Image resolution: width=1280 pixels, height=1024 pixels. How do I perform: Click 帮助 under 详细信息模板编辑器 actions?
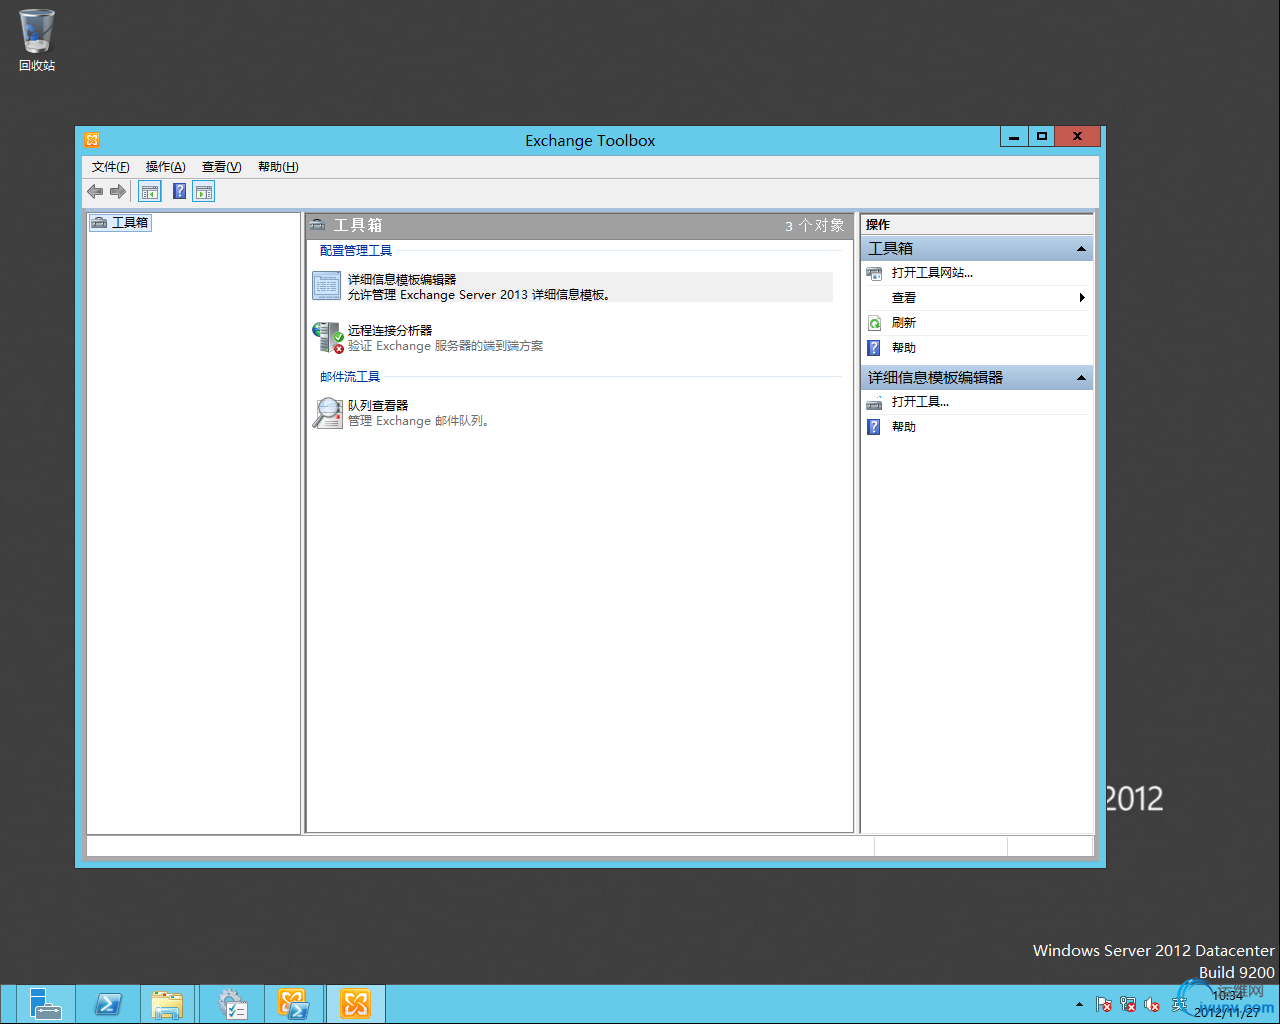pos(904,427)
